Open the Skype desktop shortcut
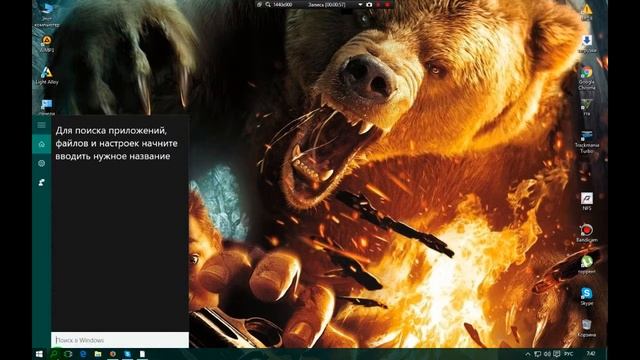Viewport: 640px width, 360px height. click(587, 296)
